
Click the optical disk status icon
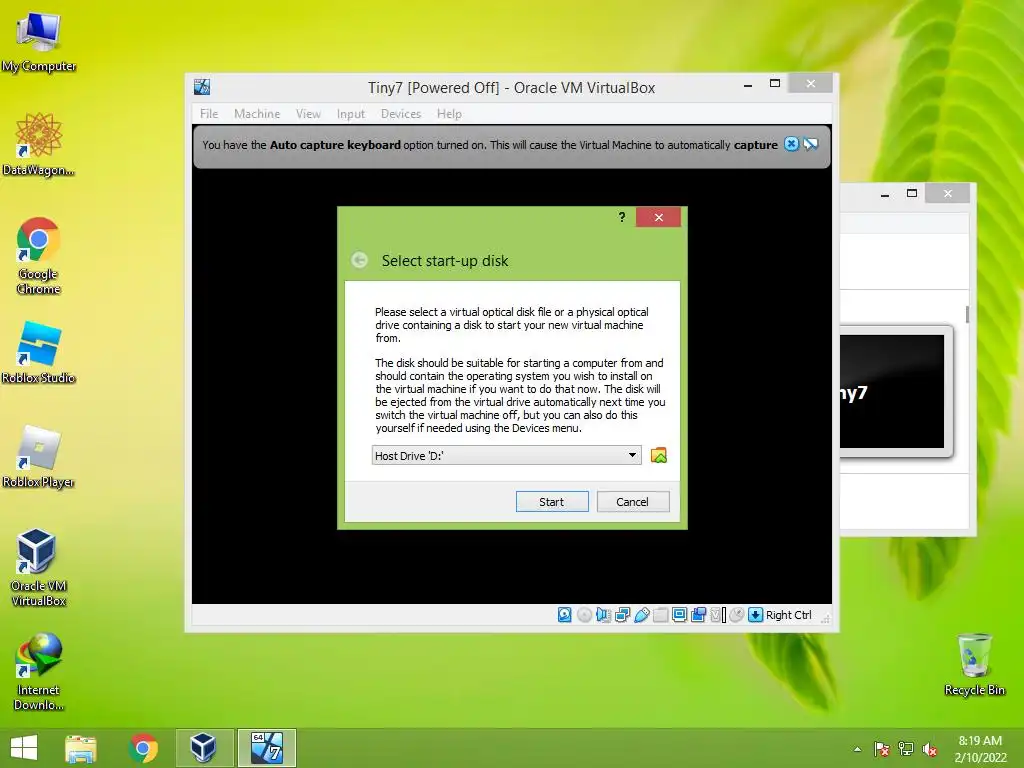point(584,615)
